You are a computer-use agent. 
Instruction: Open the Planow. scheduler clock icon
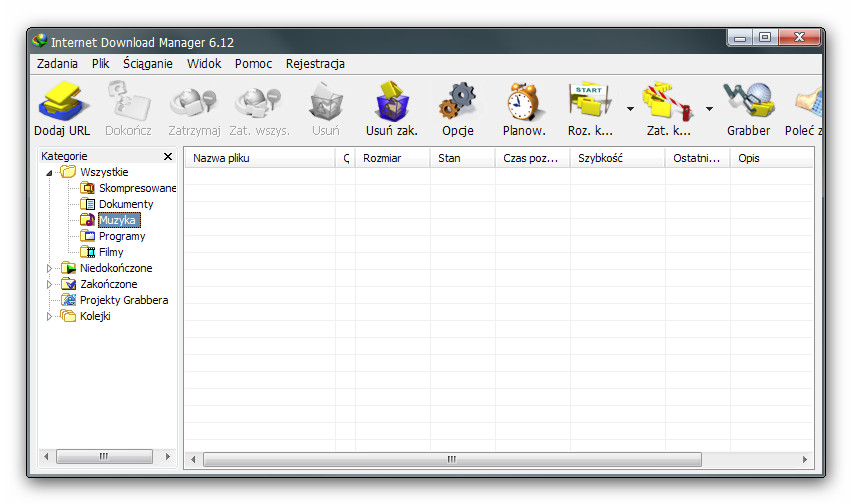(x=523, y=102)
